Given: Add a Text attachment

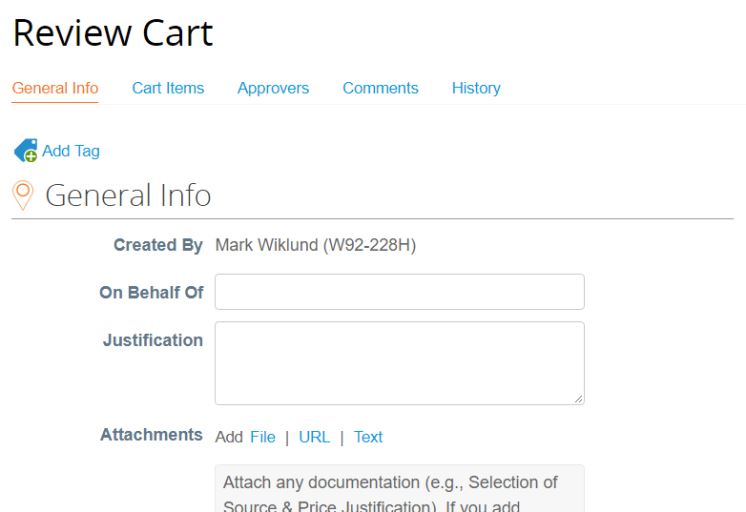Looking at the screenshot, I should [368, 437].
